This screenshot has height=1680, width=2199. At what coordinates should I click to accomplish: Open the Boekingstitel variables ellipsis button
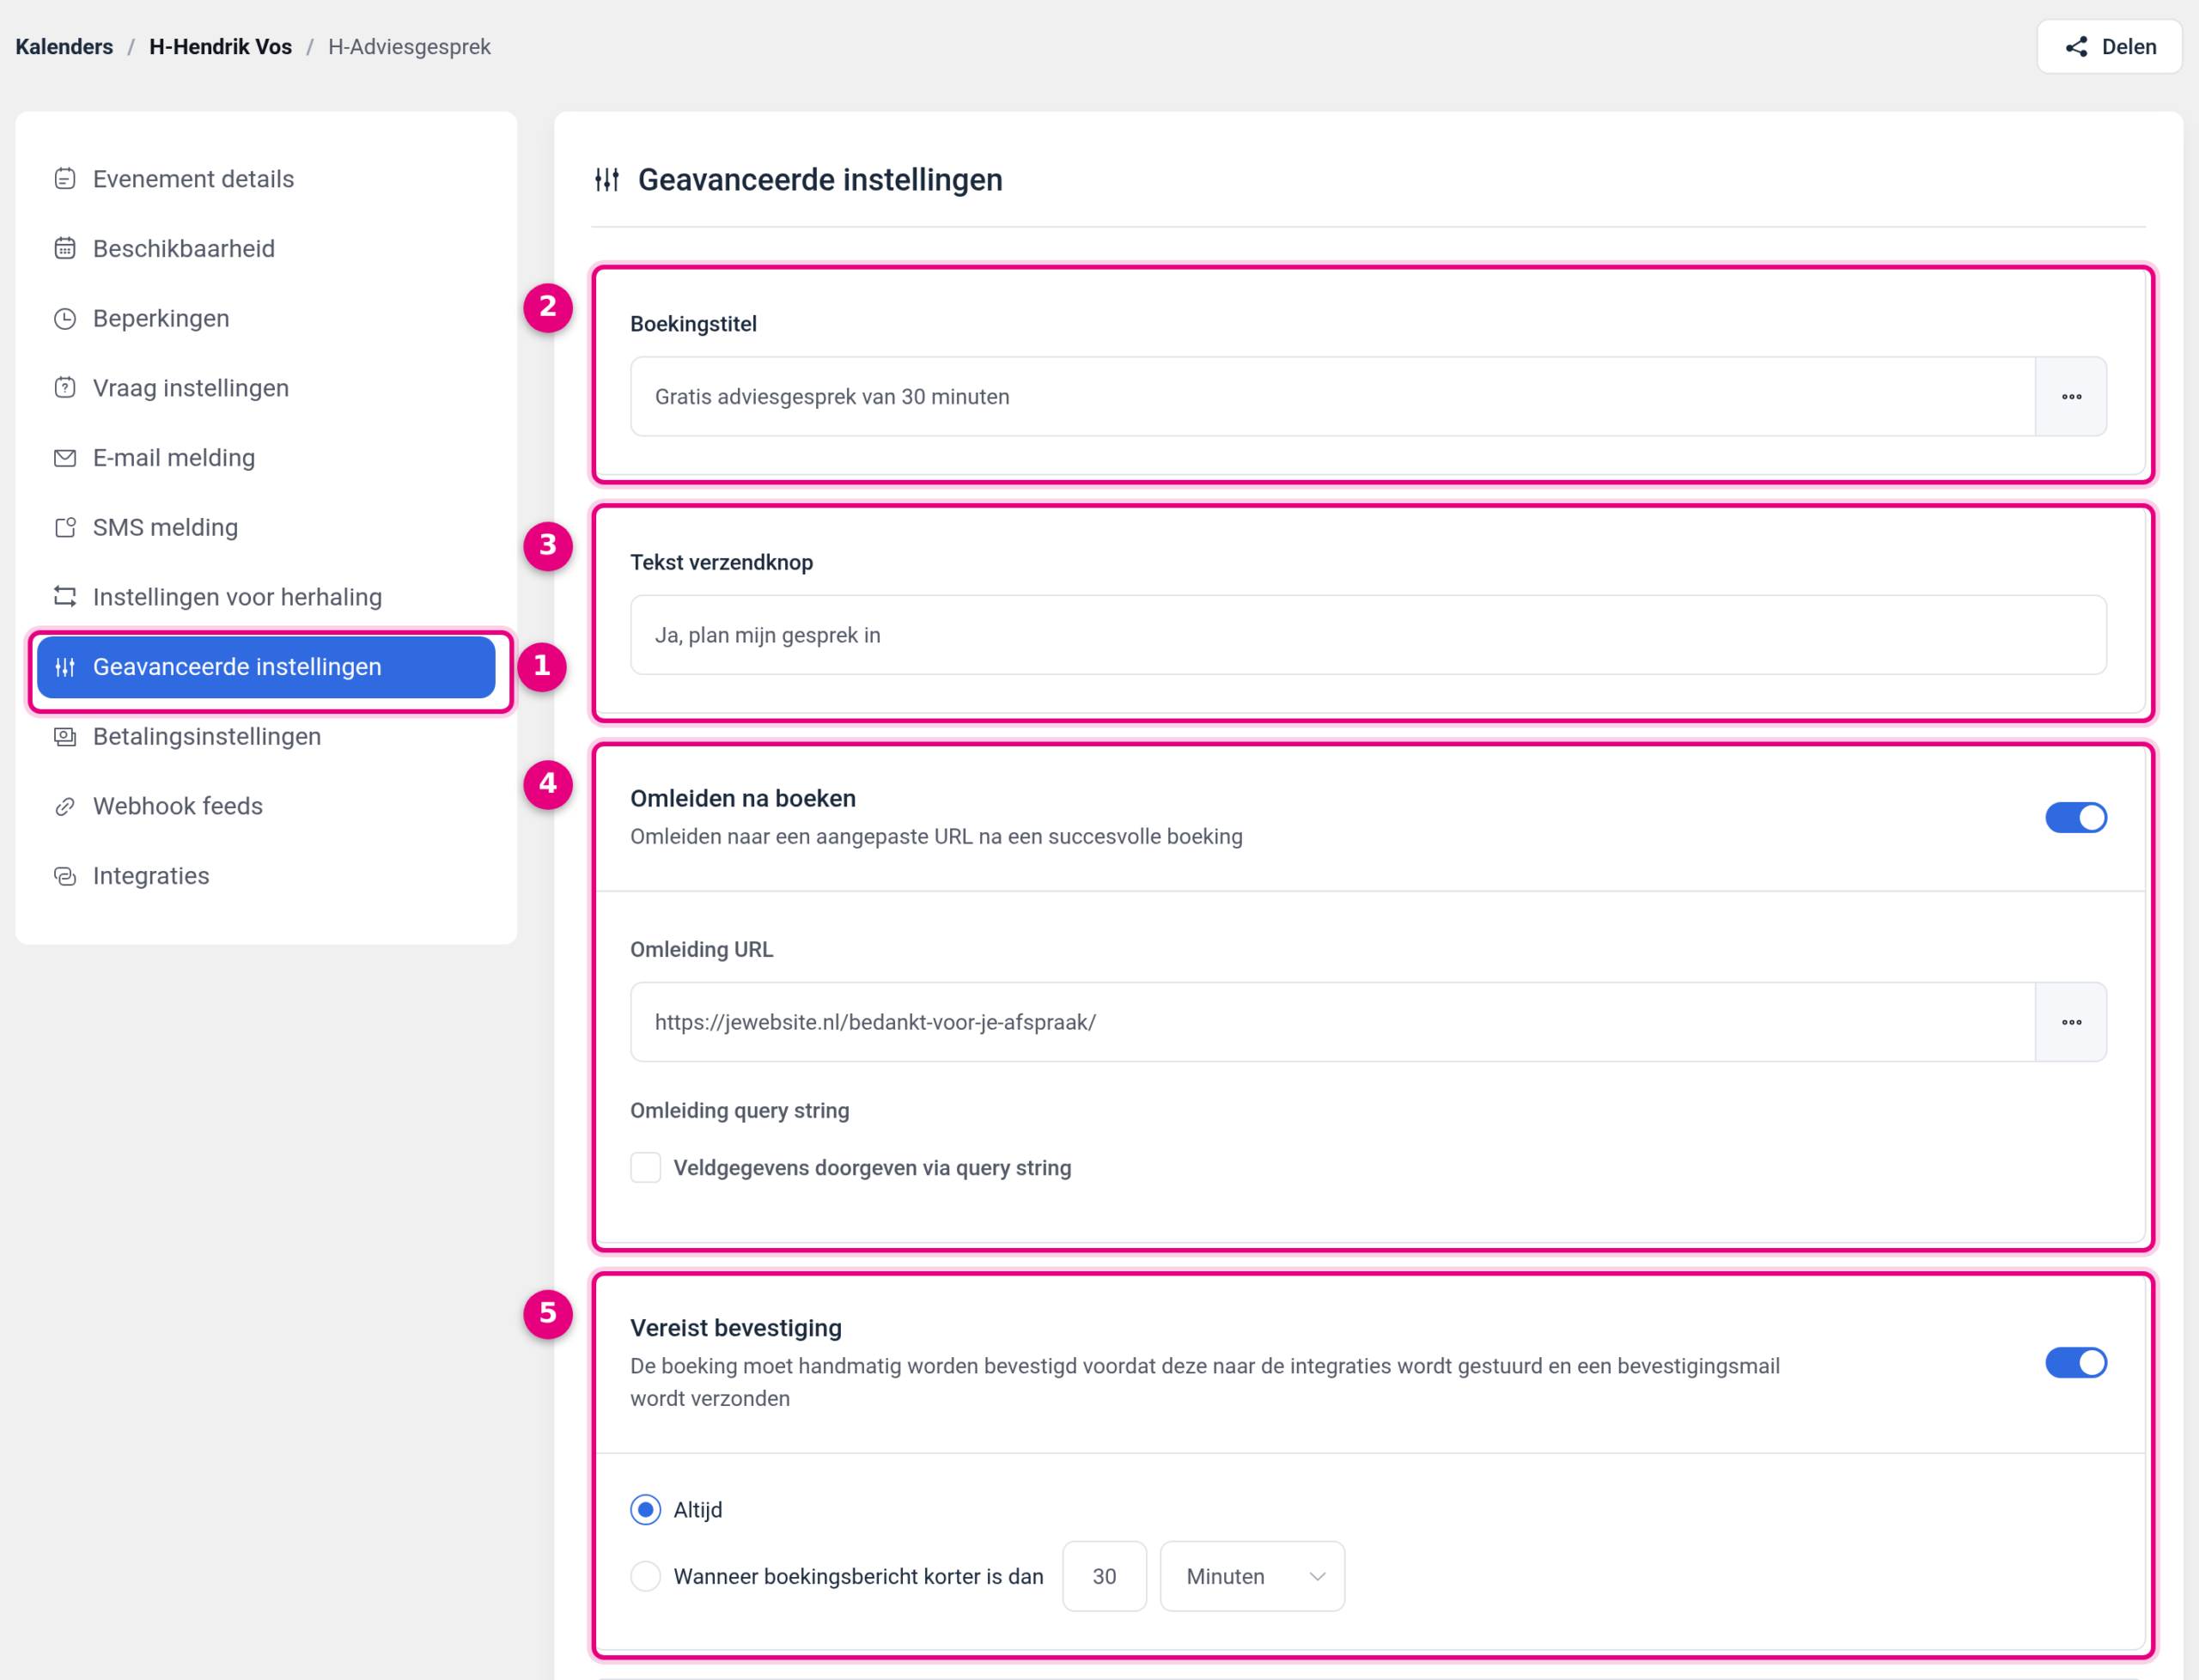click(x=2071, y=397)
